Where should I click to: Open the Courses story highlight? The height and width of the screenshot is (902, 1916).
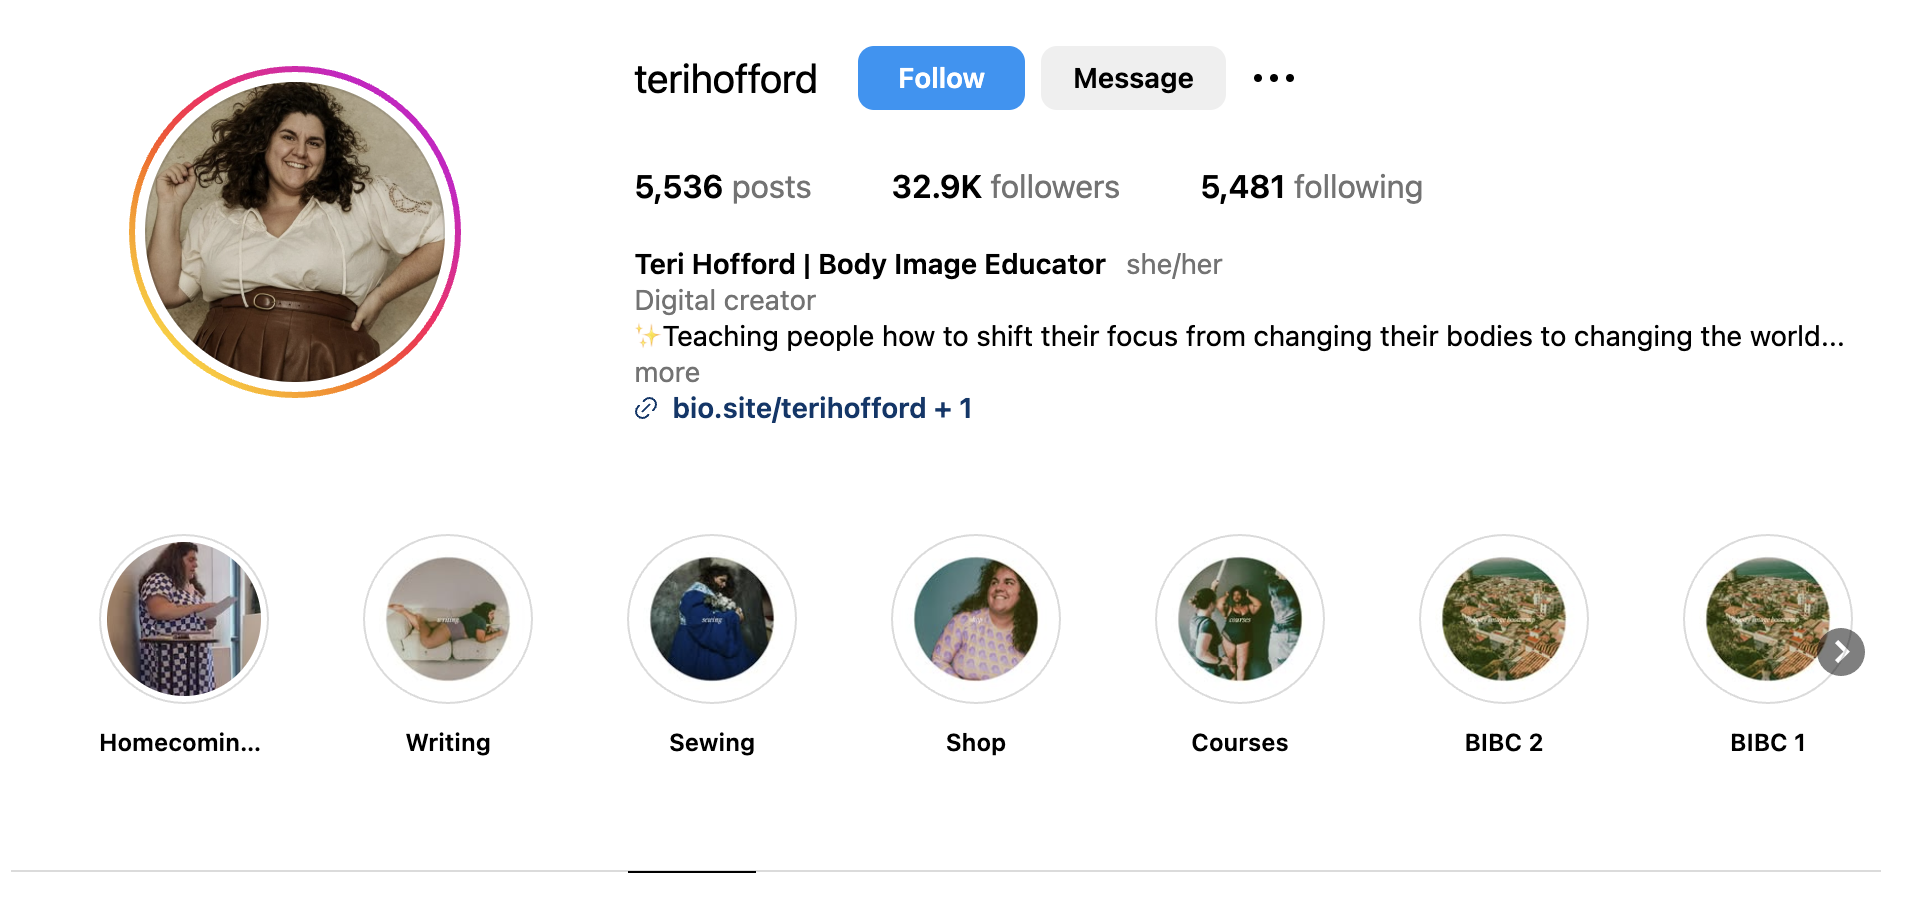tap(1240, 619)
